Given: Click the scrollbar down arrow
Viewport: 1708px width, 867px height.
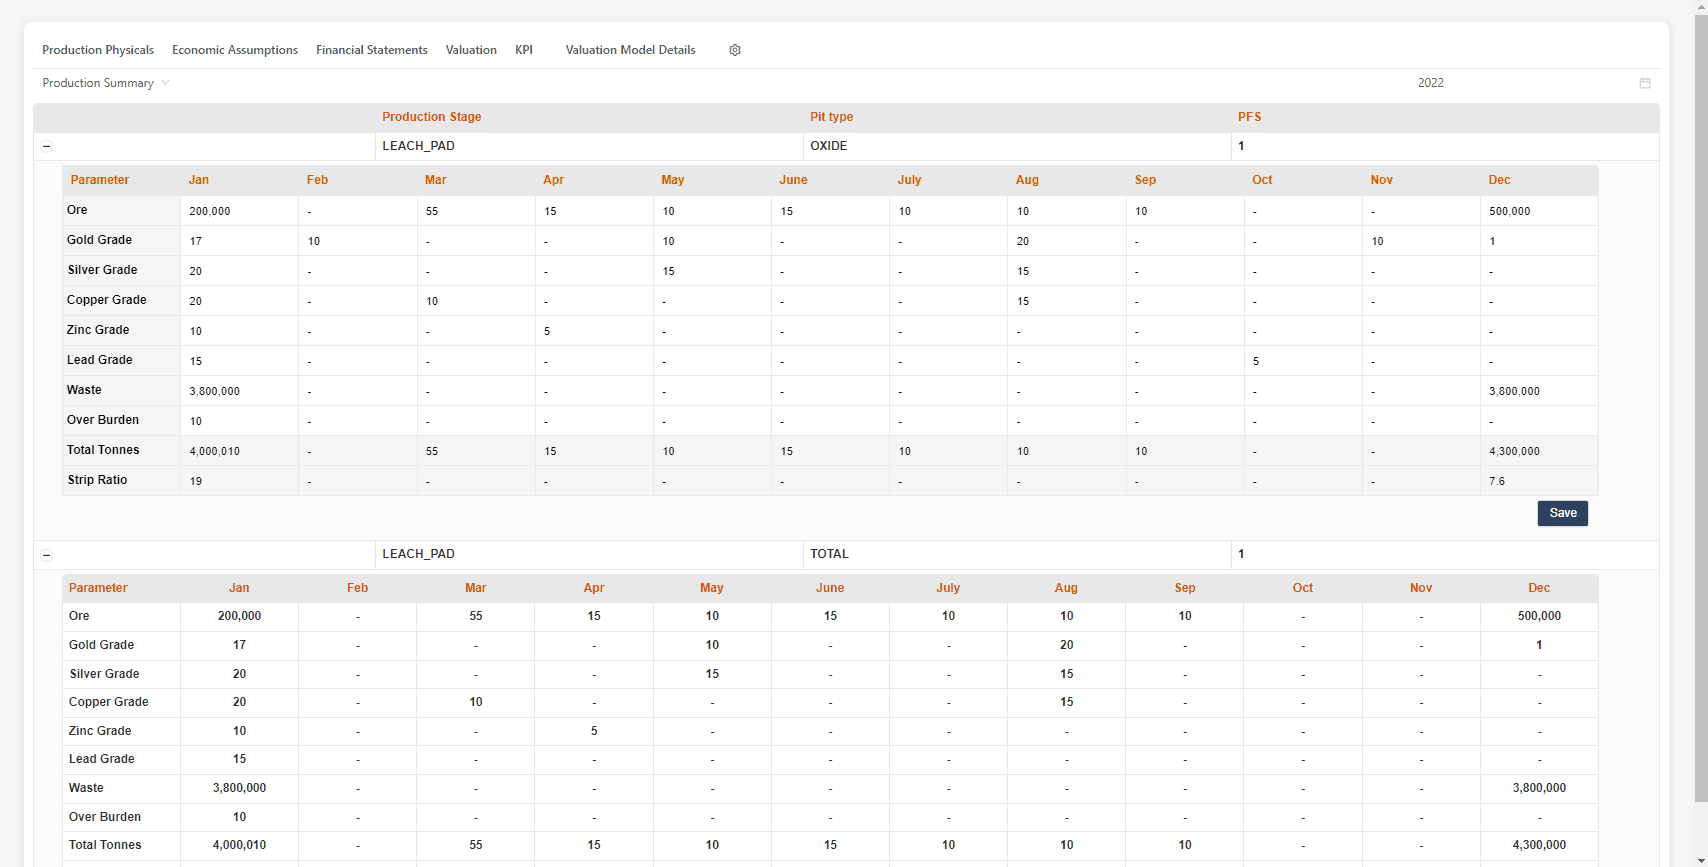Looking at the screenshot, I should pyautogui.click(x=1701, y=860).
